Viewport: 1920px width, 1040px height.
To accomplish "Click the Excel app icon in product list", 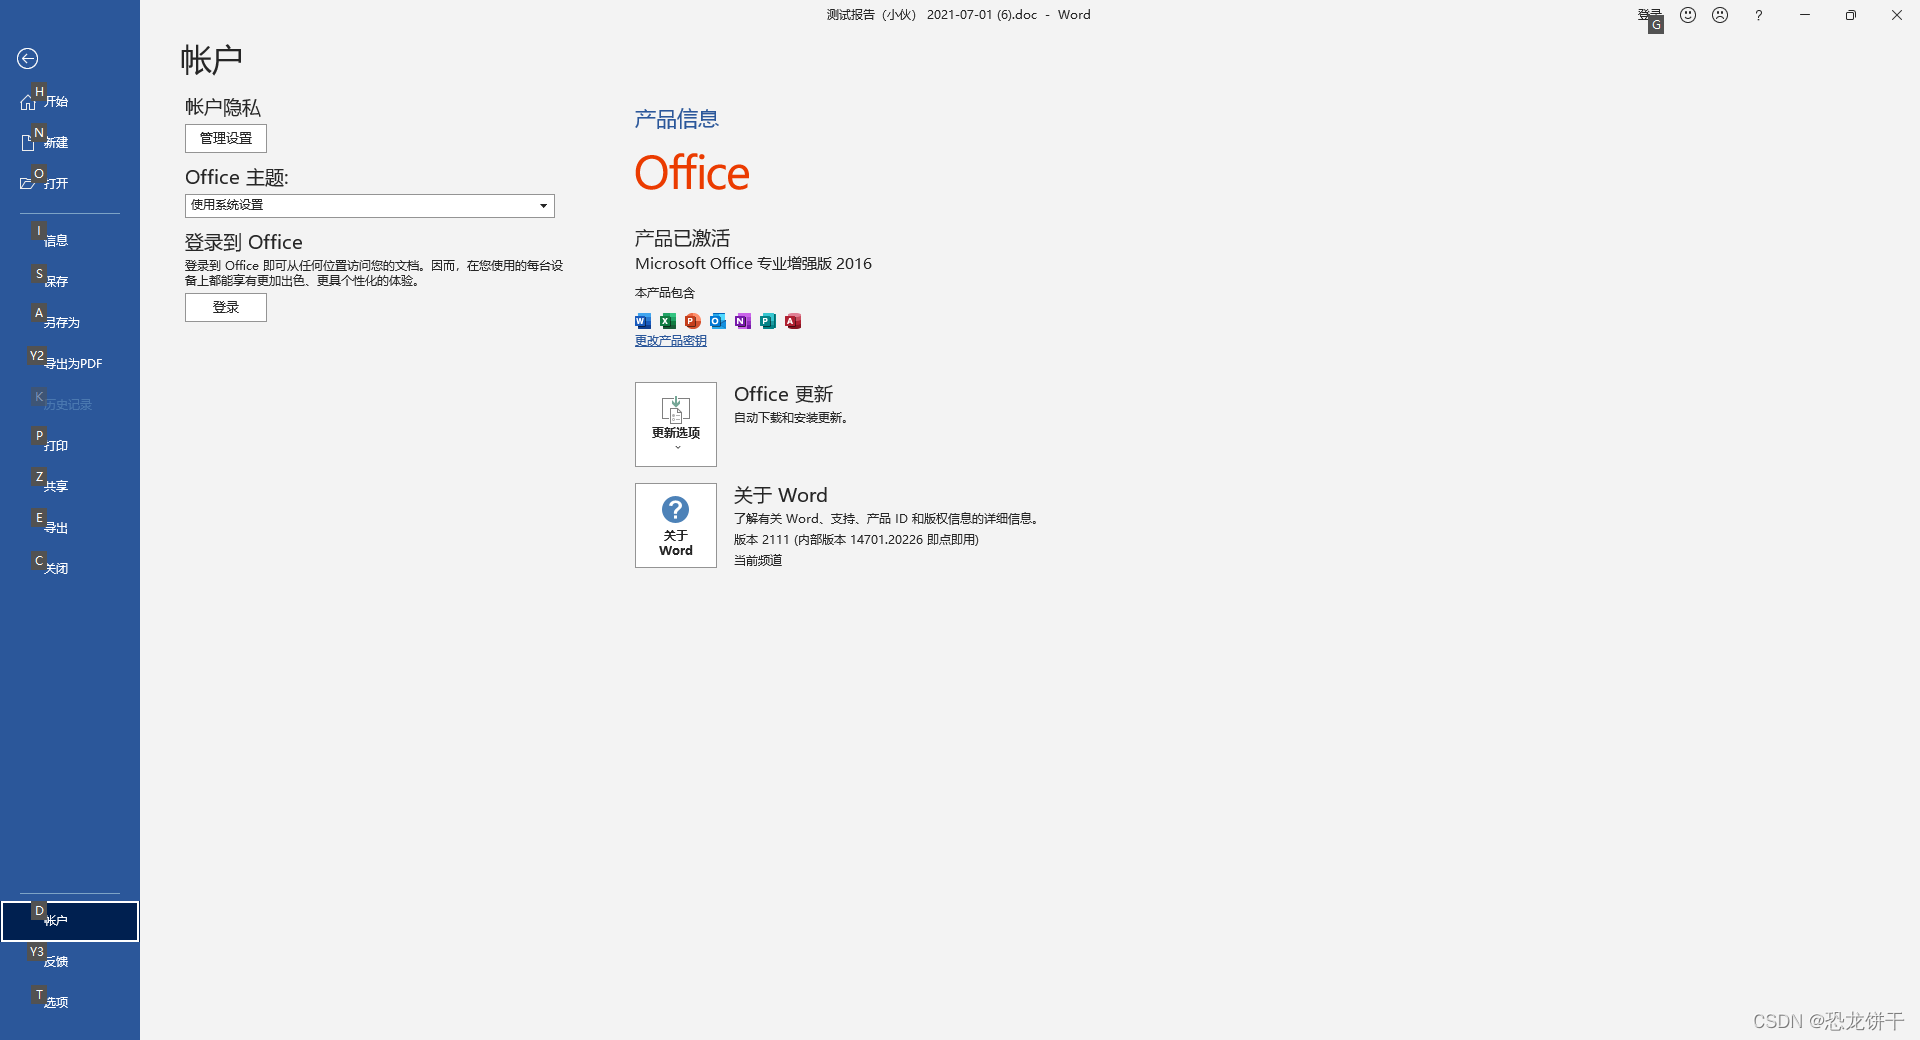I will coord(668,321).
